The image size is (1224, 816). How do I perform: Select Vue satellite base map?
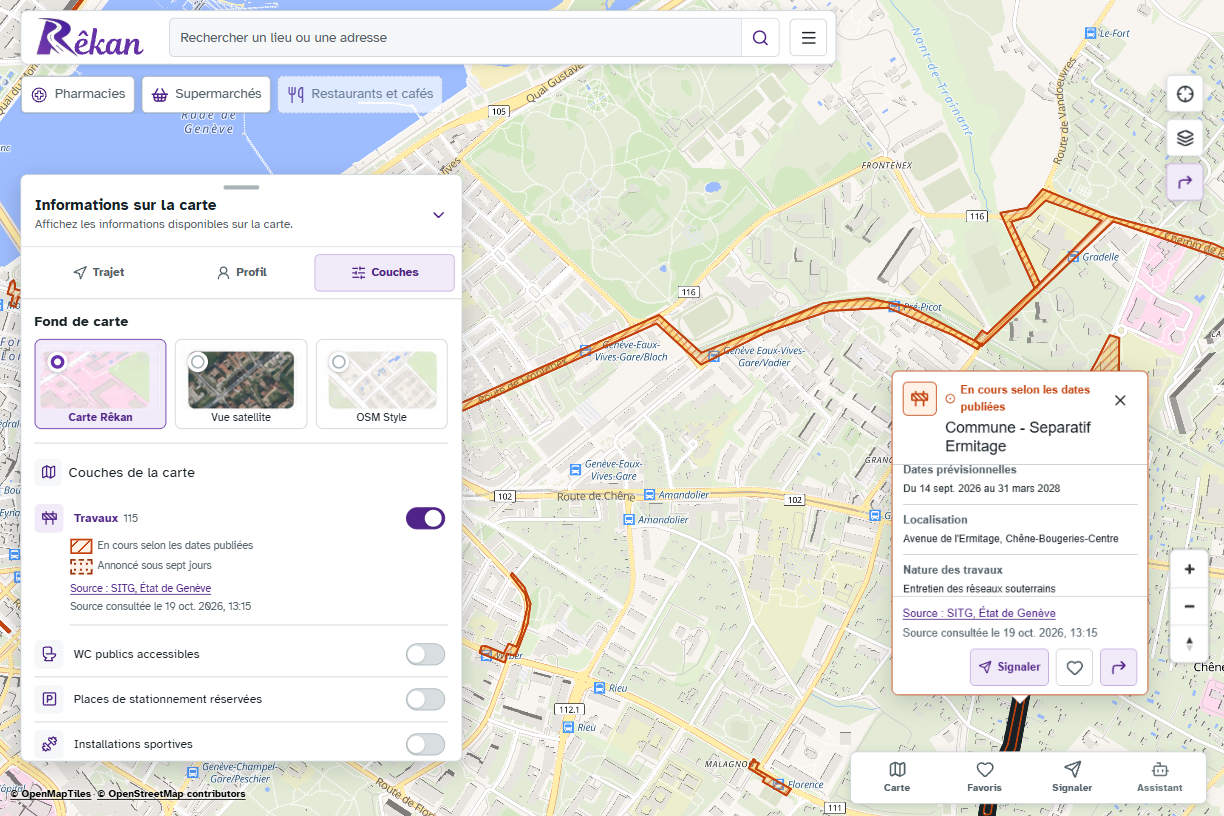[241, 384]
